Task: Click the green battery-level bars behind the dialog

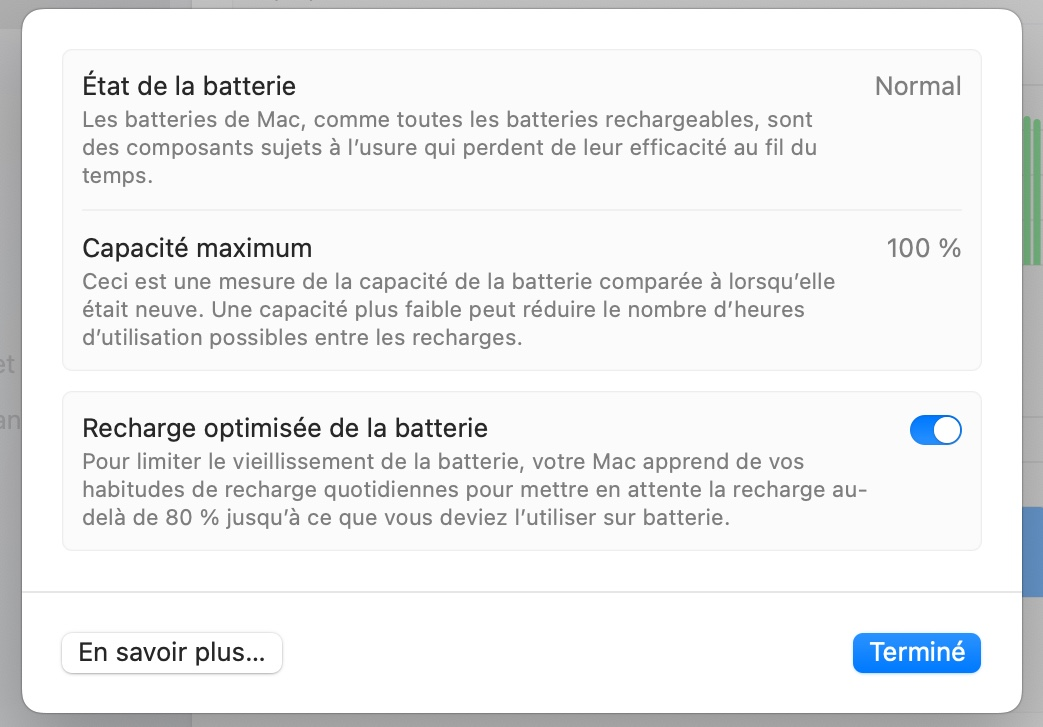Action: (1032, 190)
